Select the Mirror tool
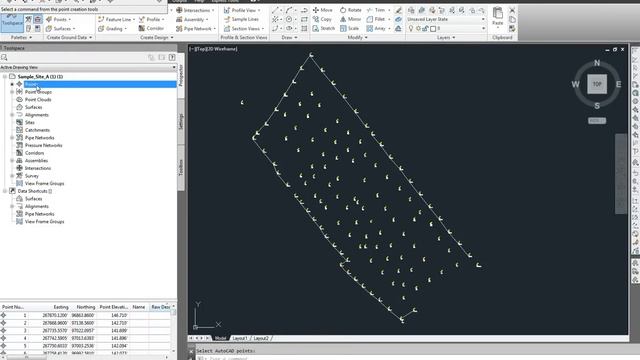Screen dimensions: 640x360 (350, 19)
